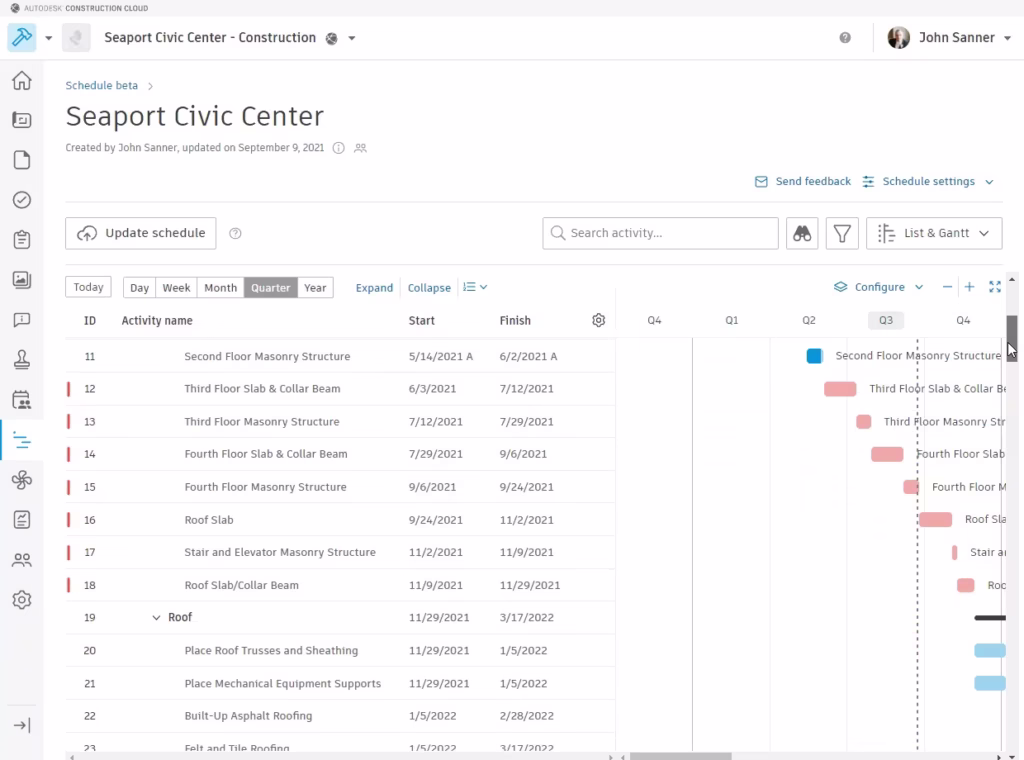The height and width of the screenshot is (760, 1024).
Task: Select the Quarter timescale
Action: 270,288
